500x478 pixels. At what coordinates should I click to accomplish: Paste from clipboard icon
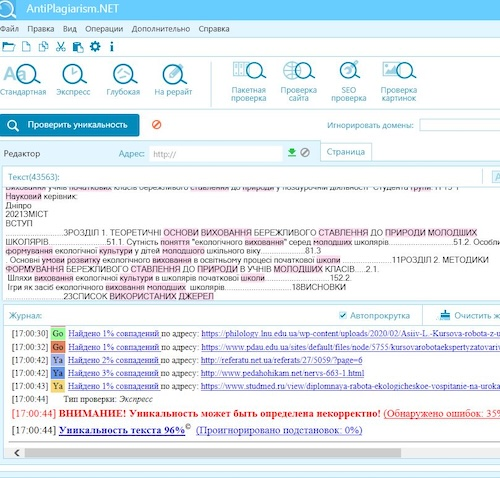tap(78, 47)
